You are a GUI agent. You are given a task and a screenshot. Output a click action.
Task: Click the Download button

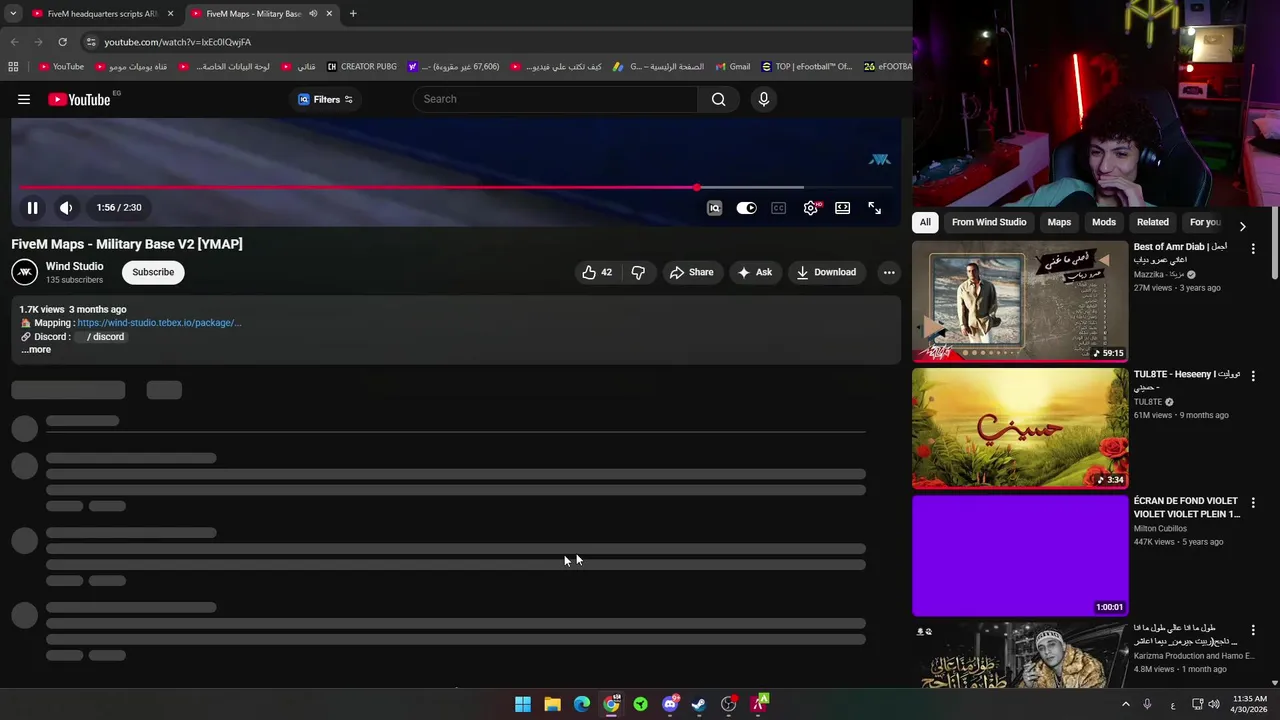point(826,272)
